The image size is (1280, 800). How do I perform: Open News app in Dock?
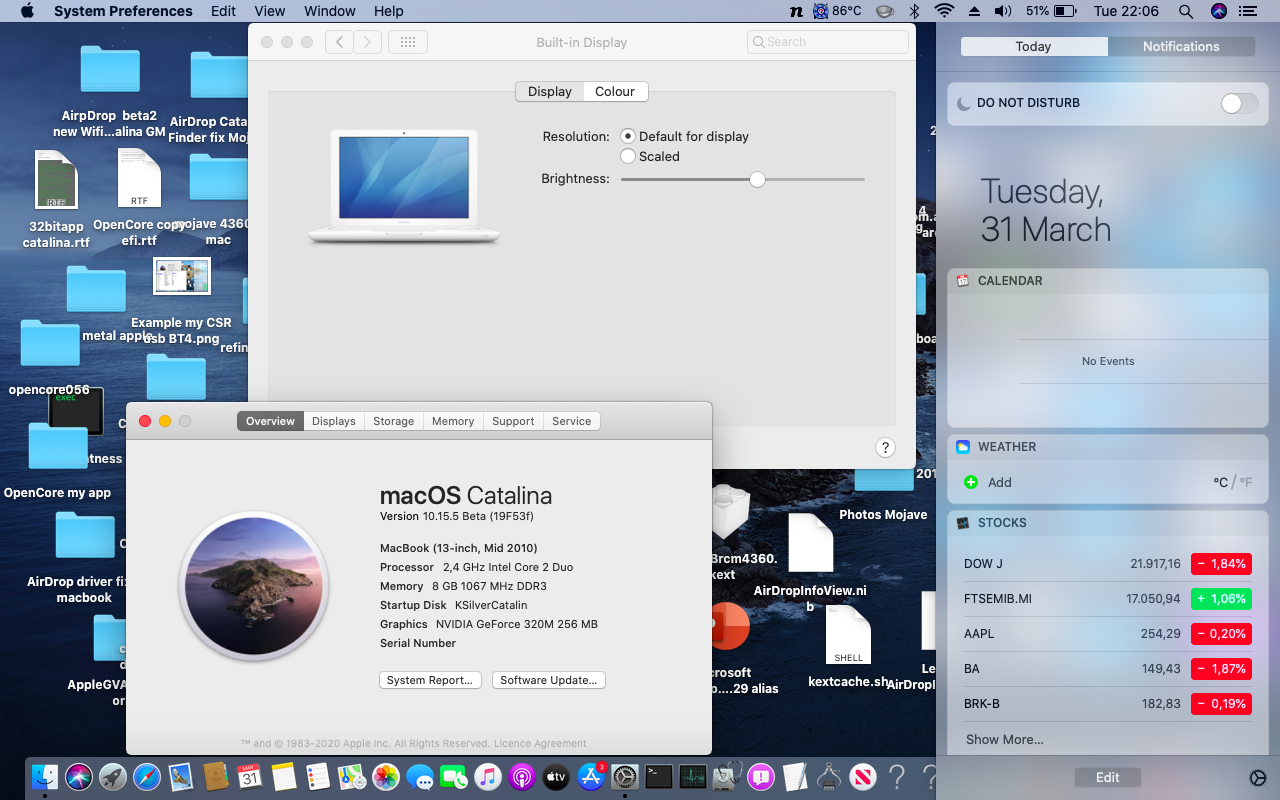coord(863,776)
